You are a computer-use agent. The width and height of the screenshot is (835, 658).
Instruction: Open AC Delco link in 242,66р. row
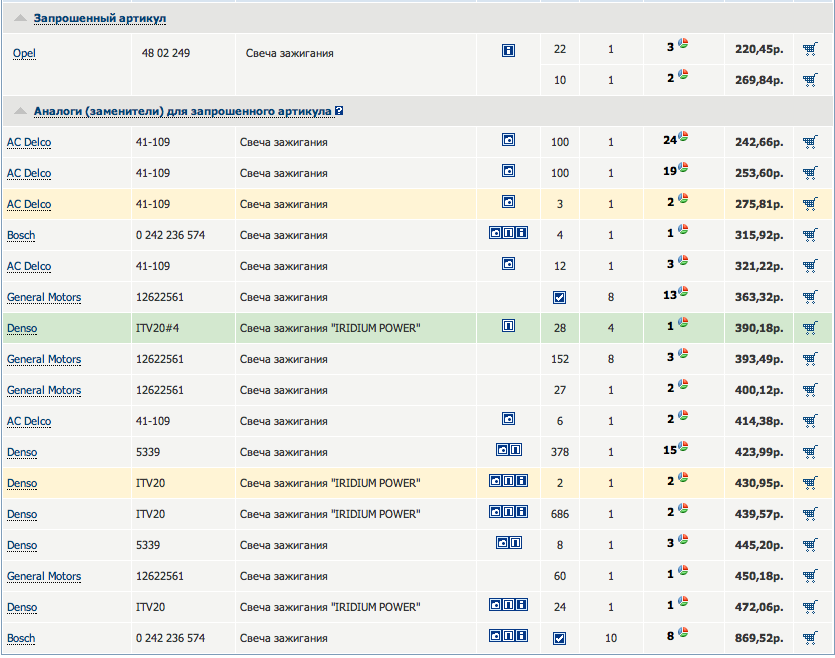(x=29, y=142)
